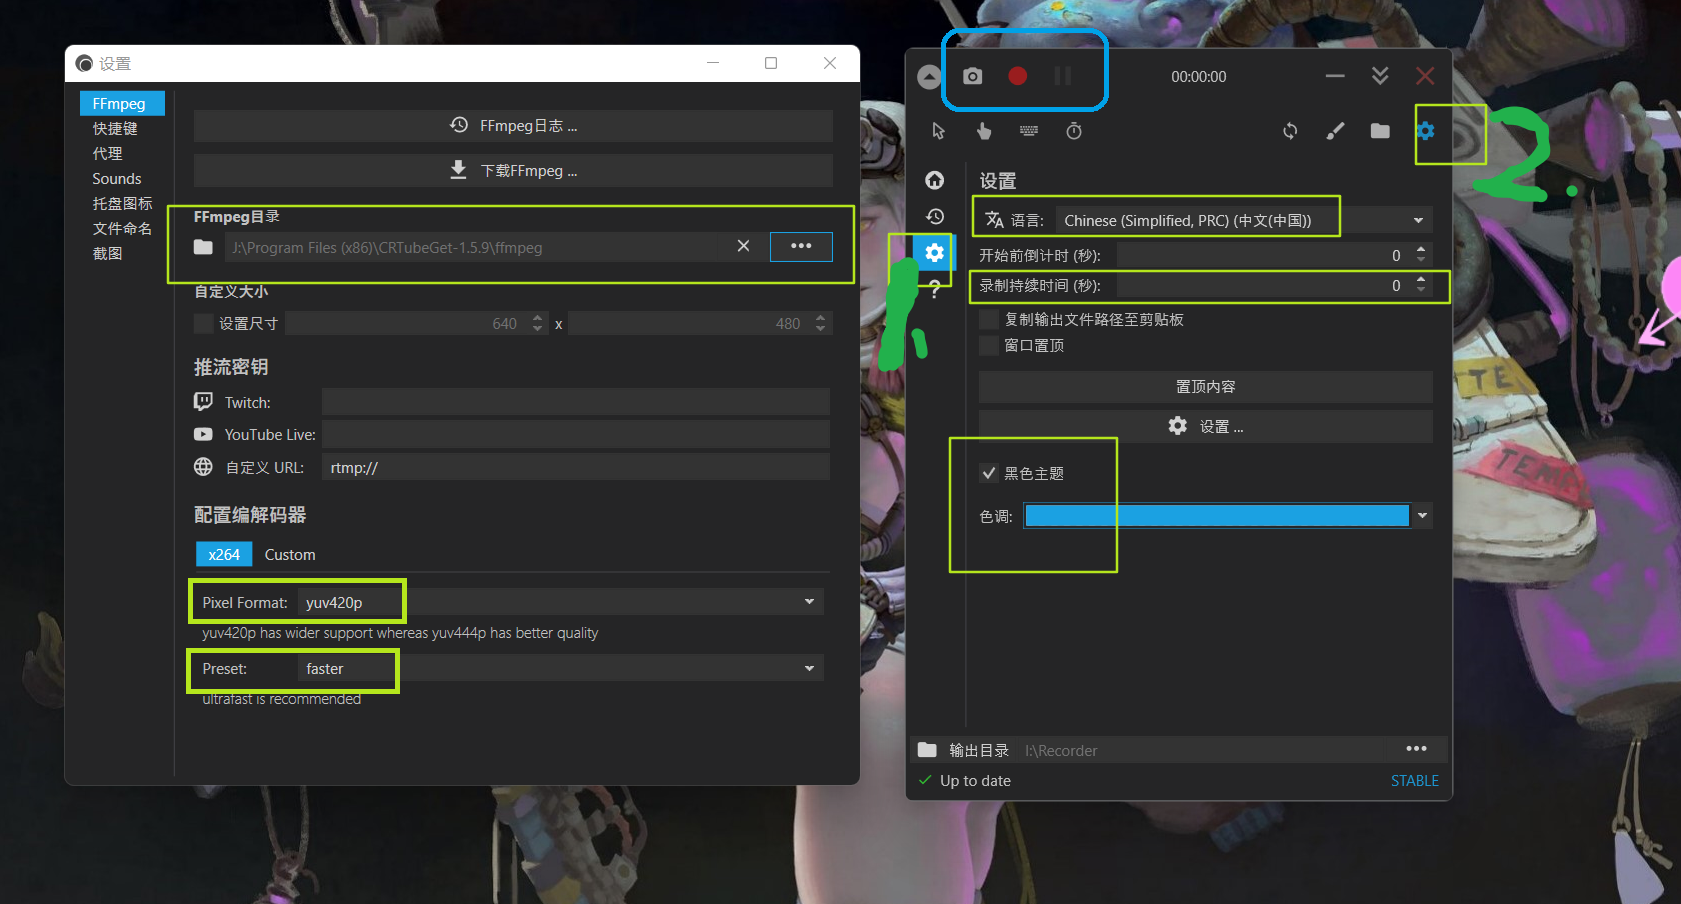This screenshot has width=1681, height=904.
Task: Click the Up to date status text
Action: [x=975, y=780]
